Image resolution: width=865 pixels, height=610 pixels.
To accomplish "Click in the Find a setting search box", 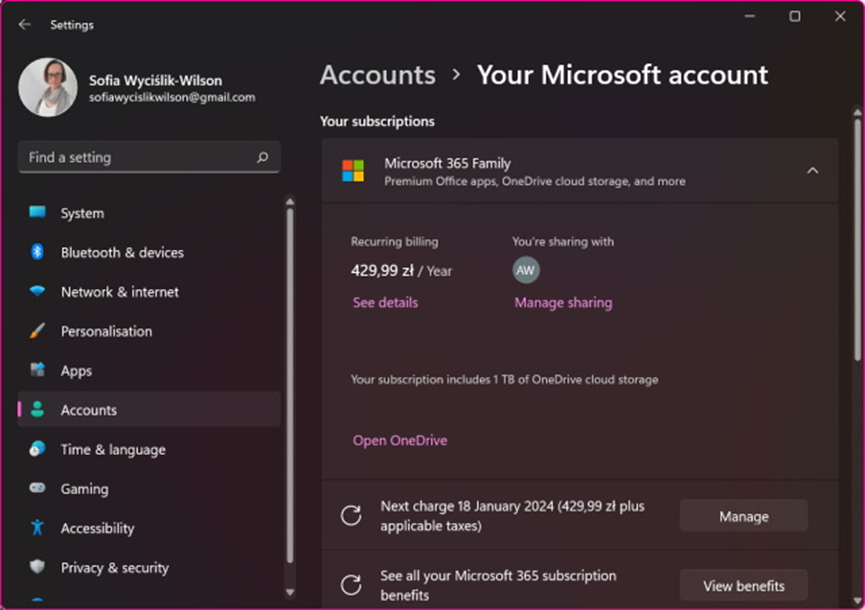I will [x=138, y=157].
